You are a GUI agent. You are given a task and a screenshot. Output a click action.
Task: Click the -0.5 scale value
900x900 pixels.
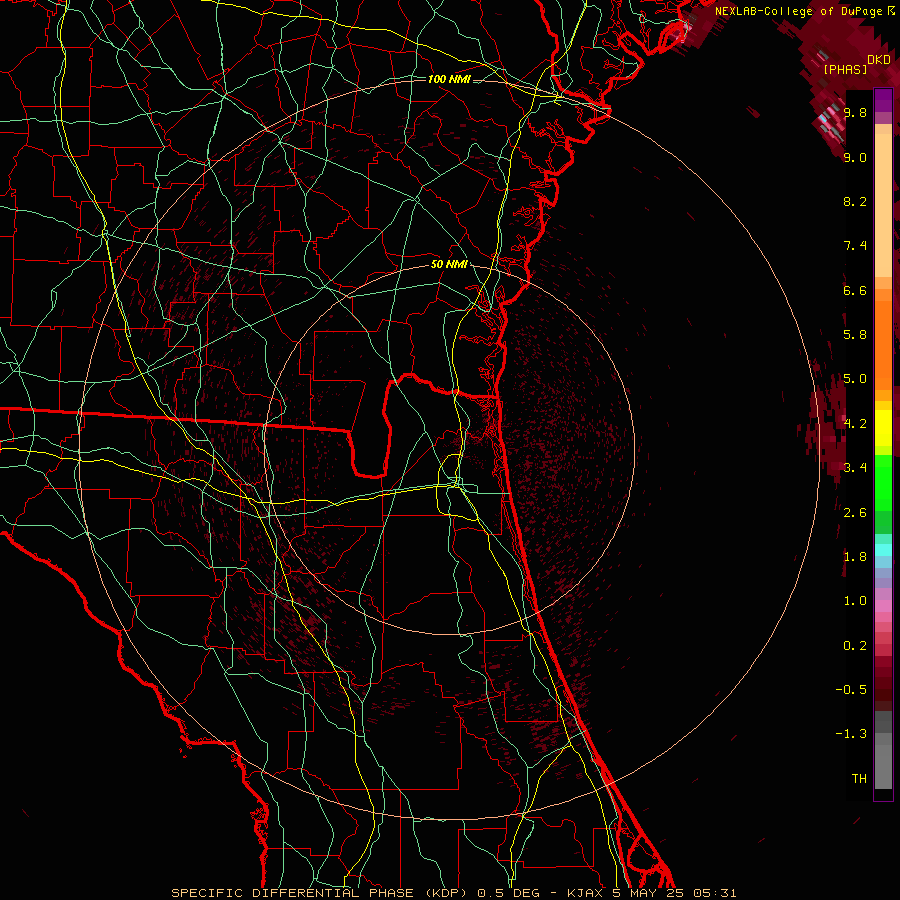click(x=851, y=690)
